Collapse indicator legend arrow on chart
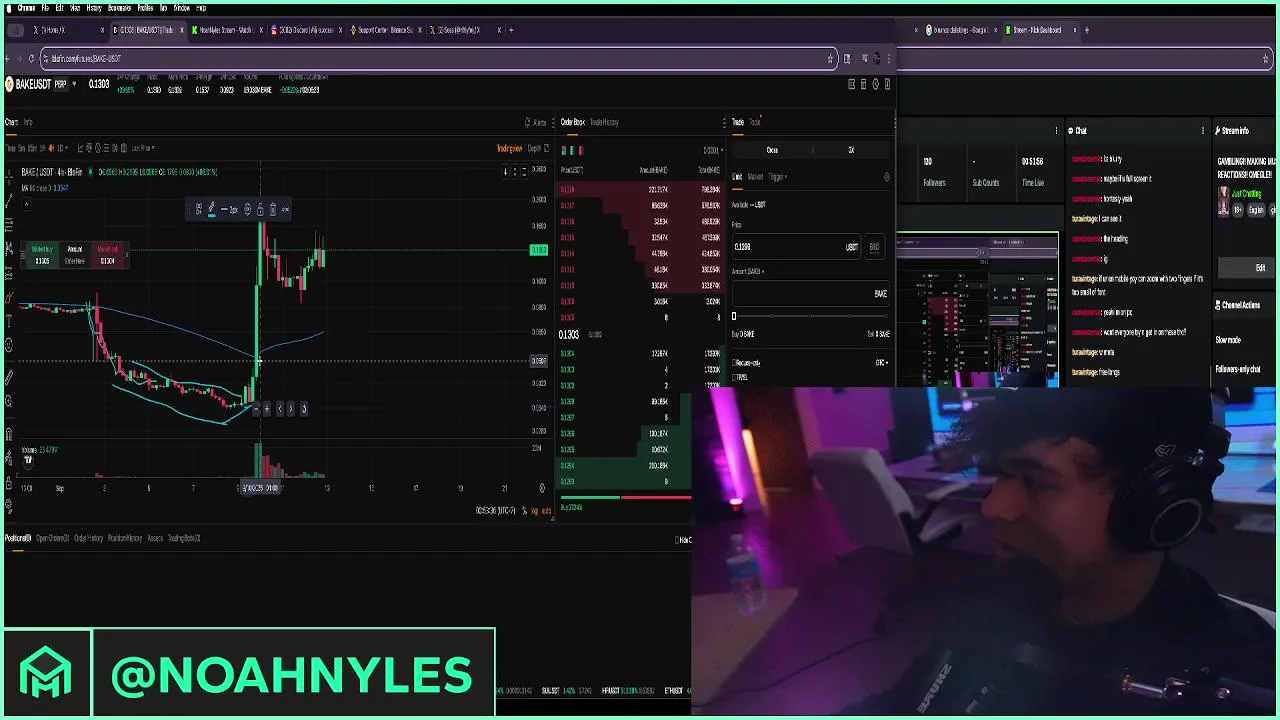Screen dimensions: 1280x720 [x=27, y=205]
